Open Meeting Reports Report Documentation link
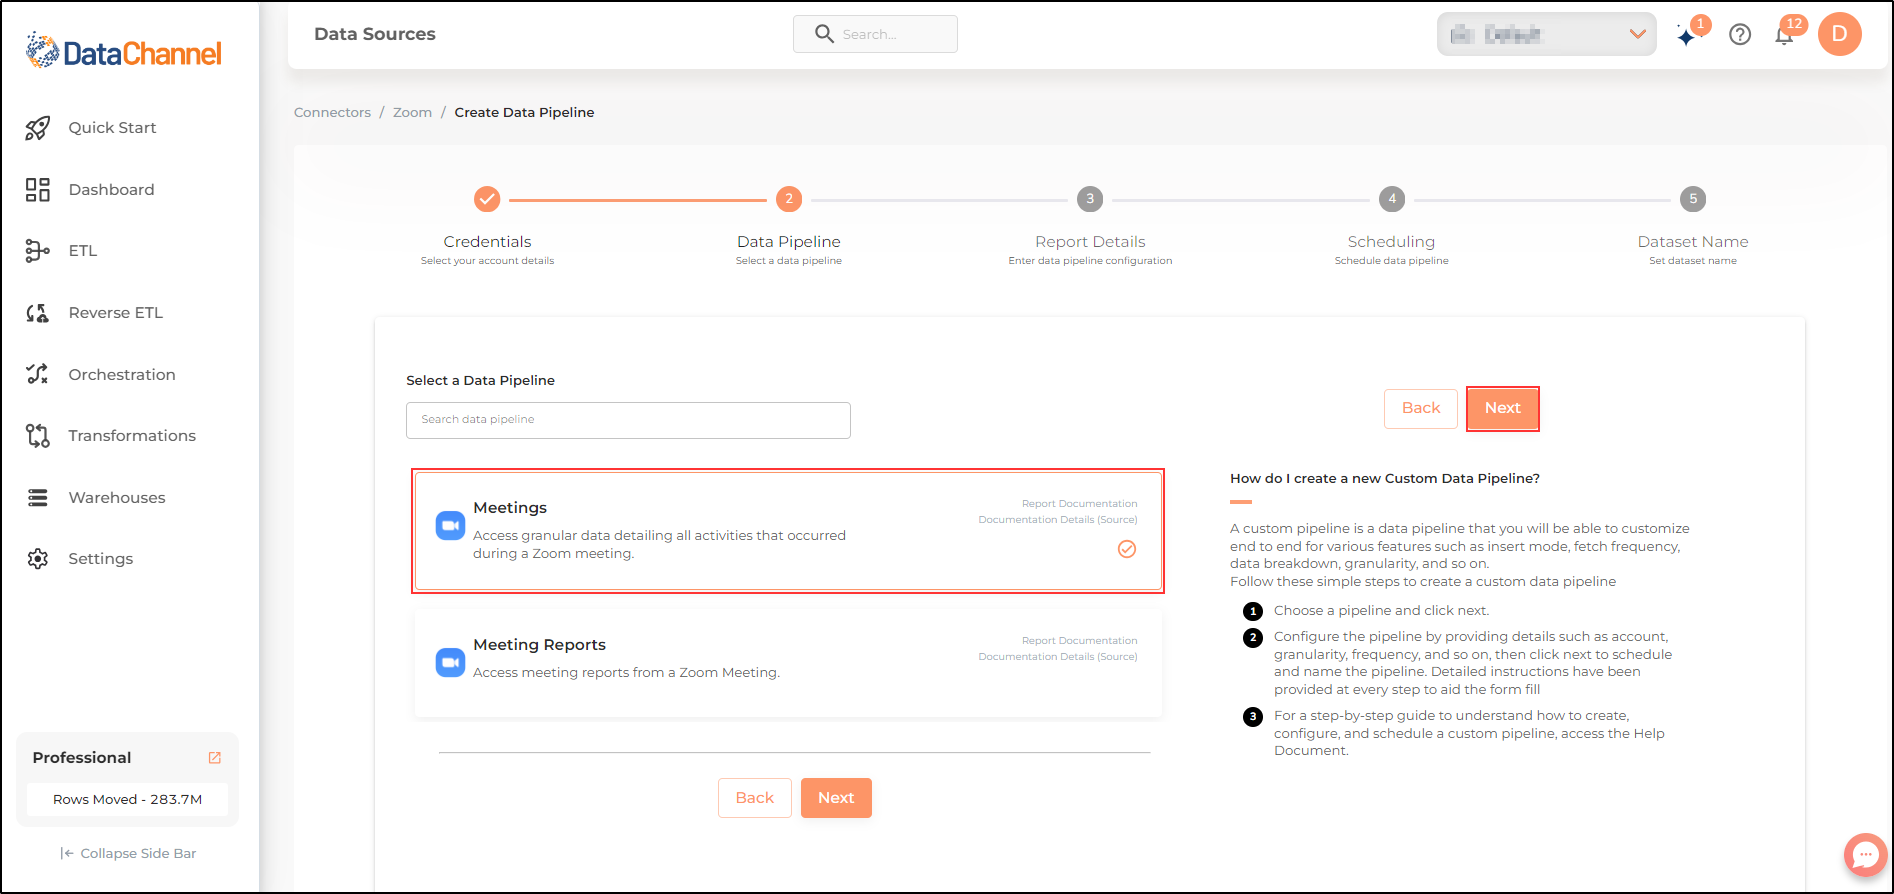The image size is (1894, 894). point(1079,641)
